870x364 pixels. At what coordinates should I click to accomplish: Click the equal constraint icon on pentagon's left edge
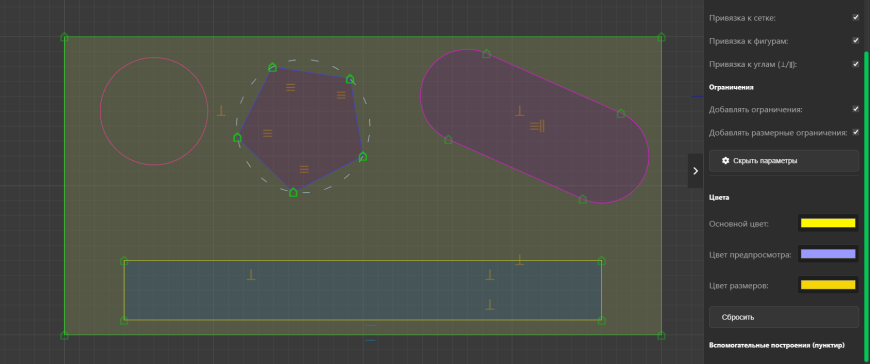pyautogui.click(x=267, y=133)
